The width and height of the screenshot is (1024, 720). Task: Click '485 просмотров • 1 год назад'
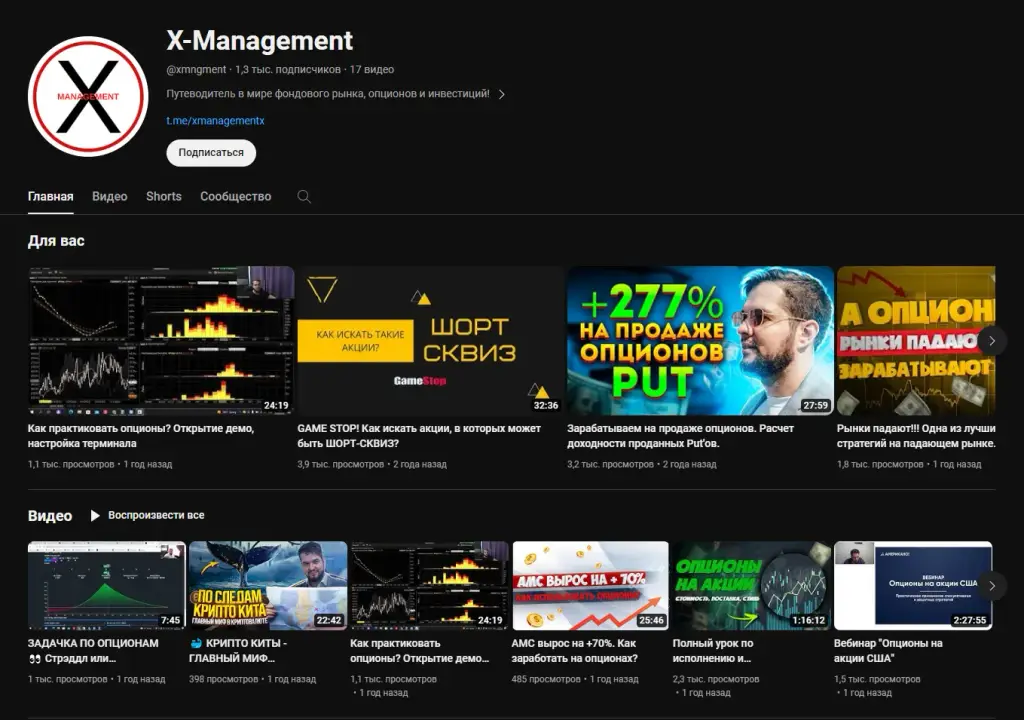[x=575, y=679]
